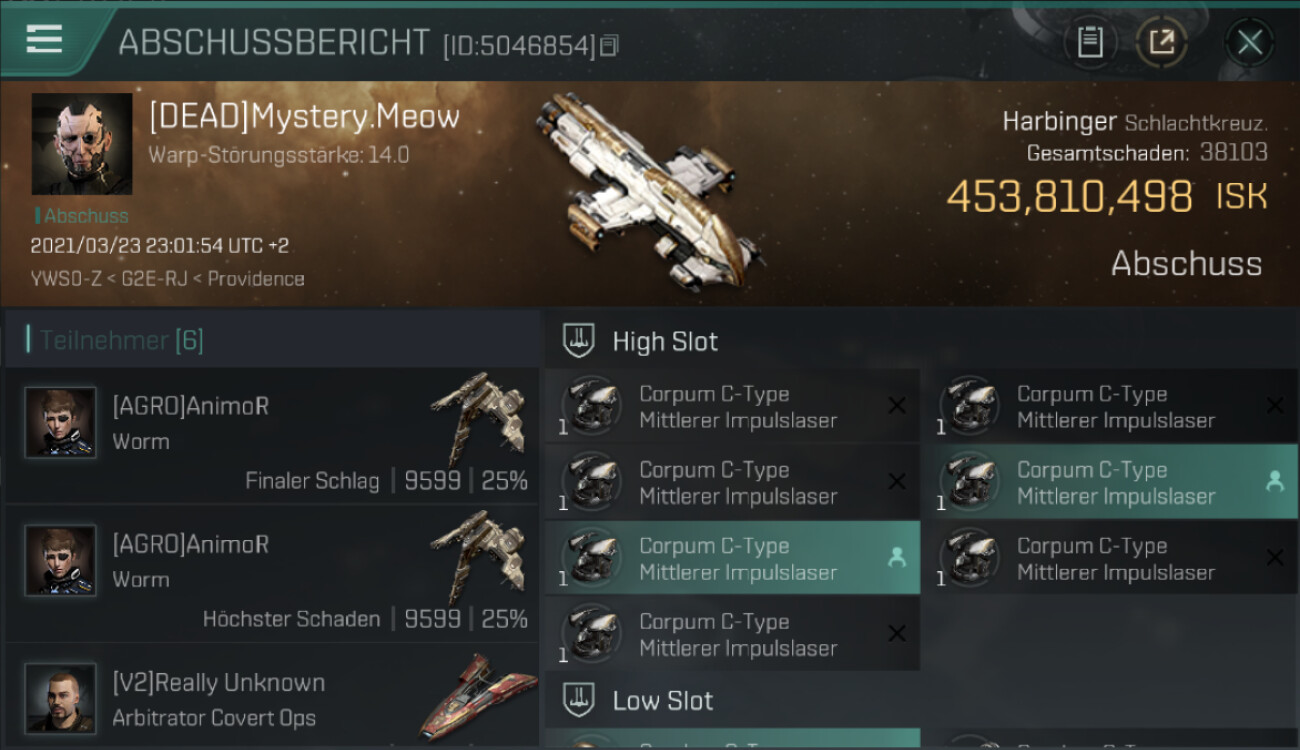Click the person icon on the highlighted left-column laser
Image resolution: width=1300 pixels, height=750 pixels.
pos(897,558)
